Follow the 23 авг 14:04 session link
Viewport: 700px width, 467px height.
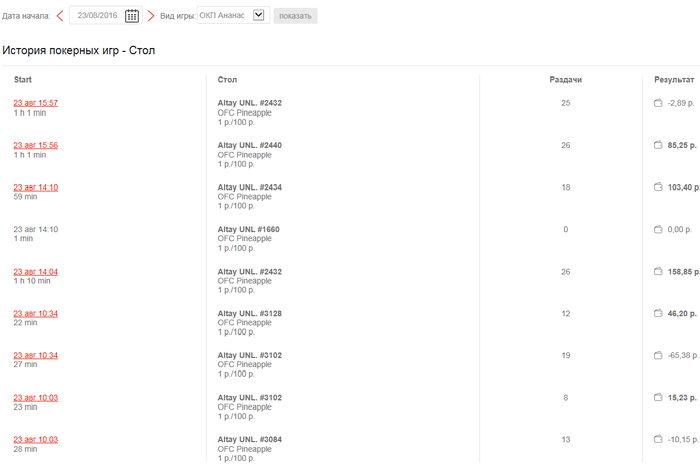click(35, 271)
